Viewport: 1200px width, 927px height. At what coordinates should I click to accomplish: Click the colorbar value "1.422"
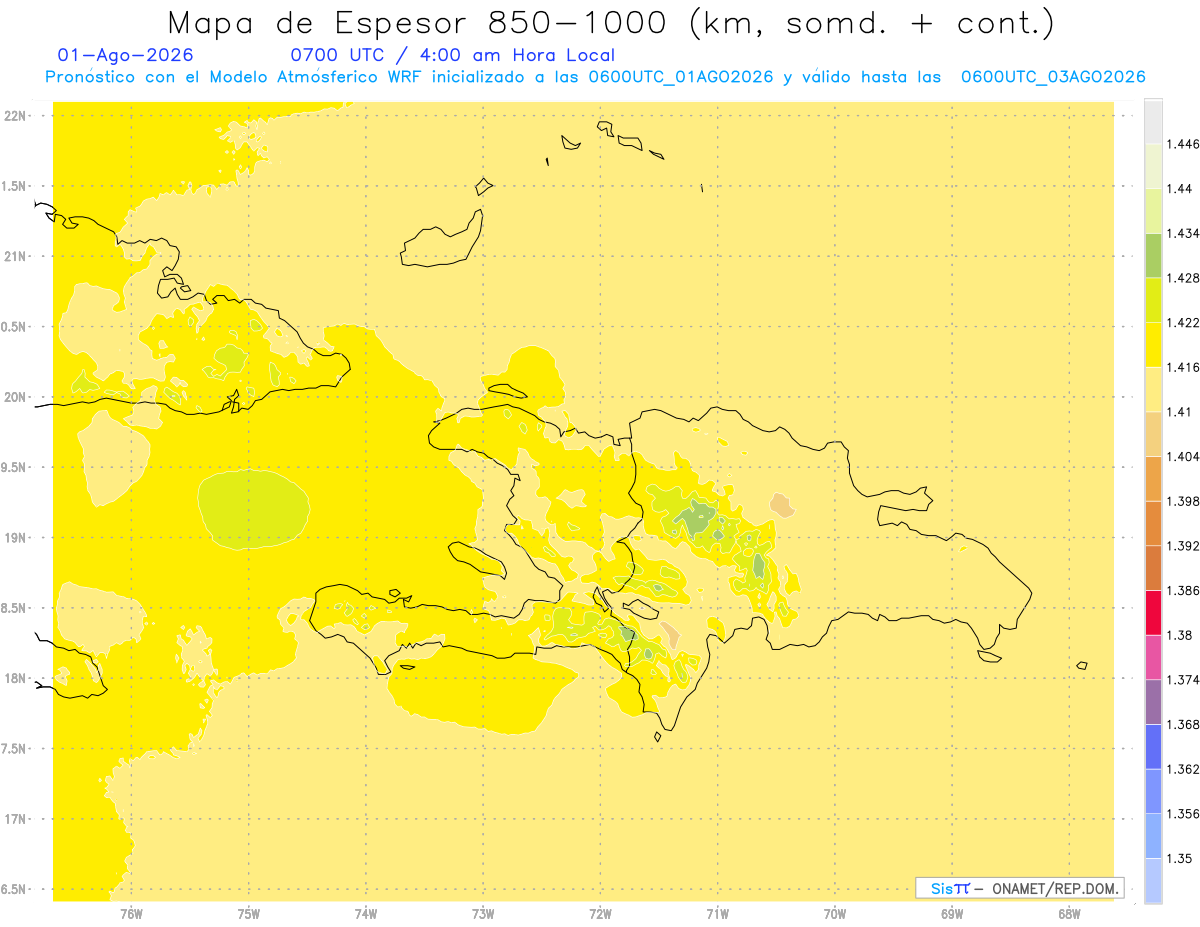click(x=1183, y=323)
